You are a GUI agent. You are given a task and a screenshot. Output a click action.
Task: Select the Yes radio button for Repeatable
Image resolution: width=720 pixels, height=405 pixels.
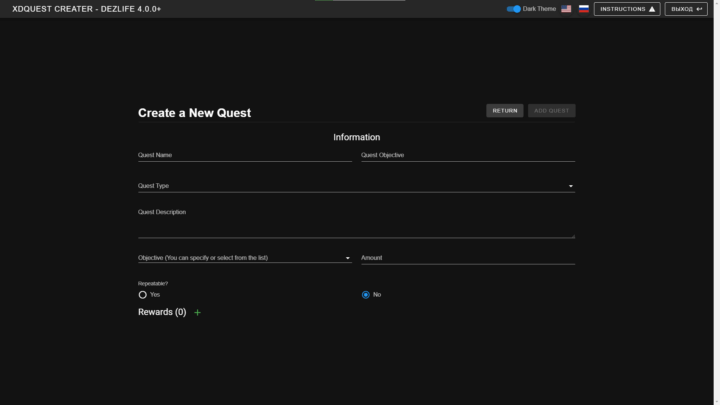tap(143, 295)
